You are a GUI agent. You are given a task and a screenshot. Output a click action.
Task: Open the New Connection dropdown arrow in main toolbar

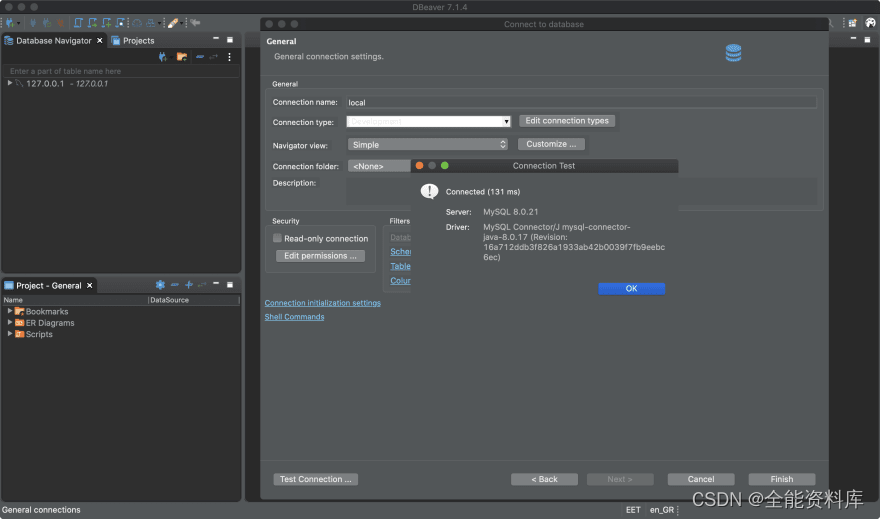(x=19, y=23)
